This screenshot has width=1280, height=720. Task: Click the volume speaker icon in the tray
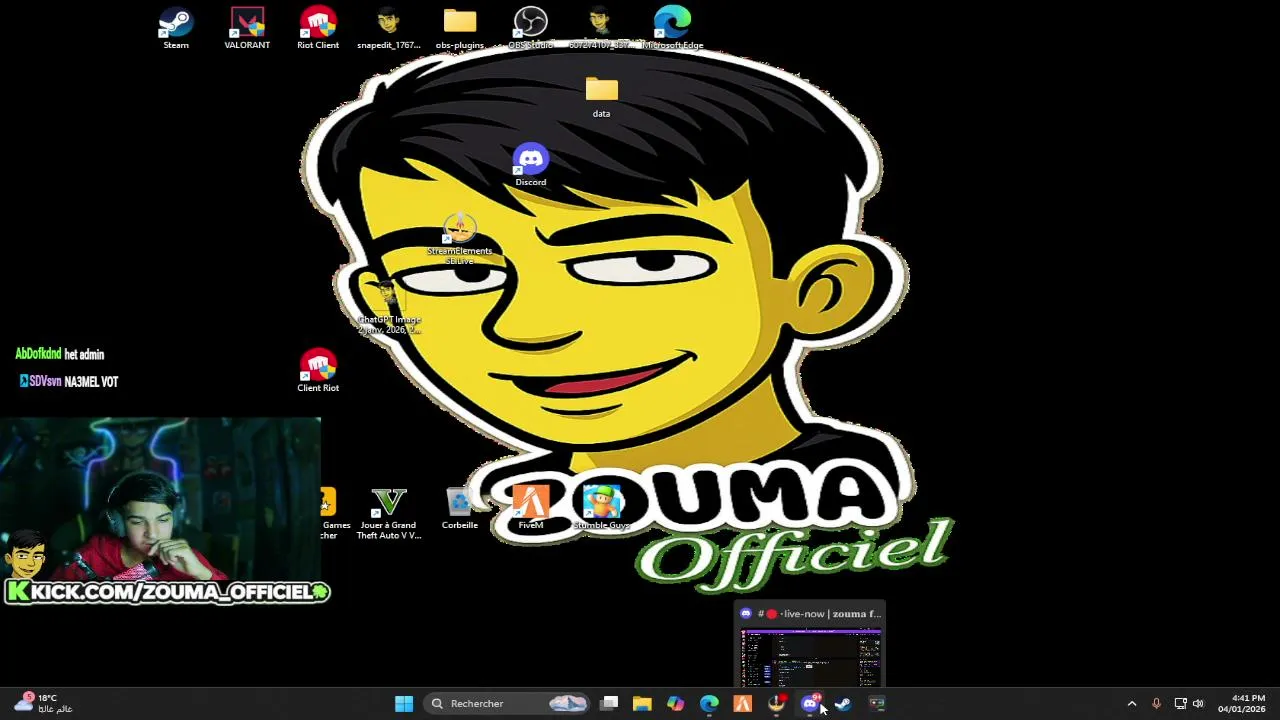click(x=1198, y=704)
